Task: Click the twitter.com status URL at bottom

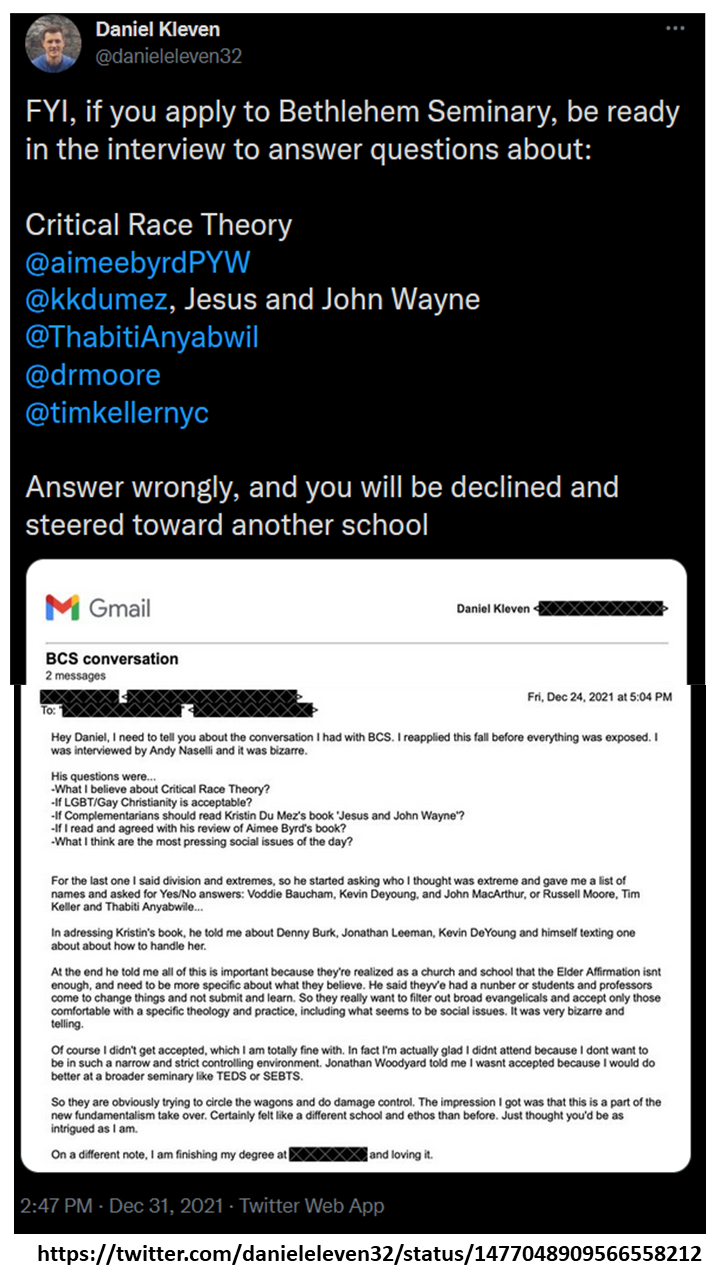Action: [370, 1254]
